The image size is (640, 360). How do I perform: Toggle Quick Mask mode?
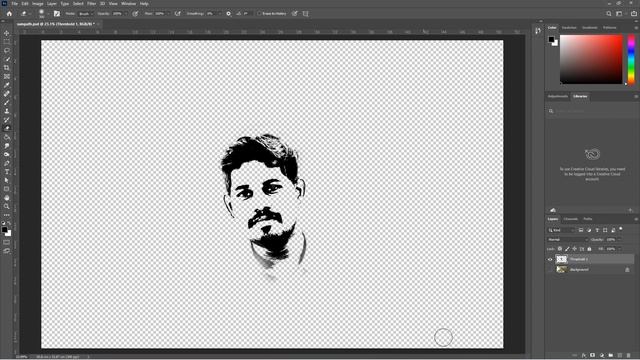click(7, 242)
